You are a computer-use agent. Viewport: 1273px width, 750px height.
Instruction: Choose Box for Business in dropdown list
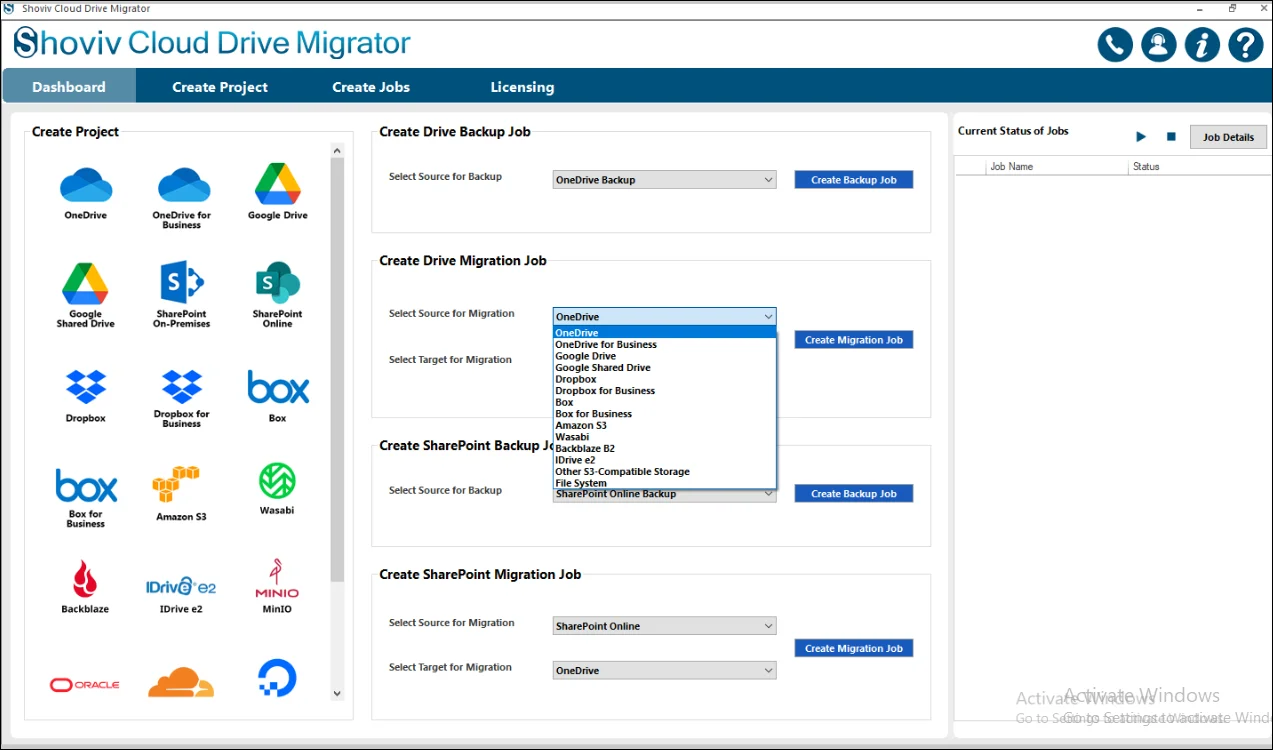tap(665, 414)
